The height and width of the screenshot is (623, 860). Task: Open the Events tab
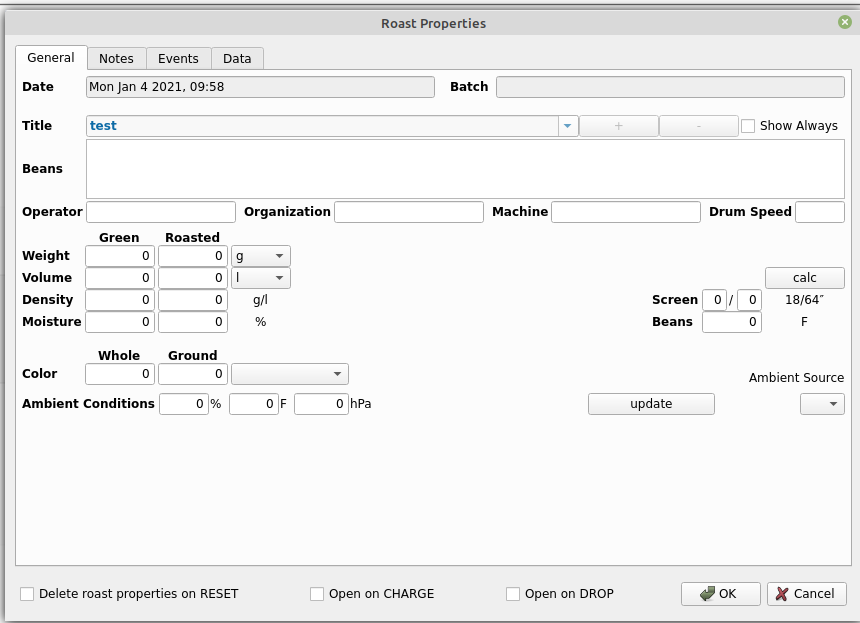178,58
